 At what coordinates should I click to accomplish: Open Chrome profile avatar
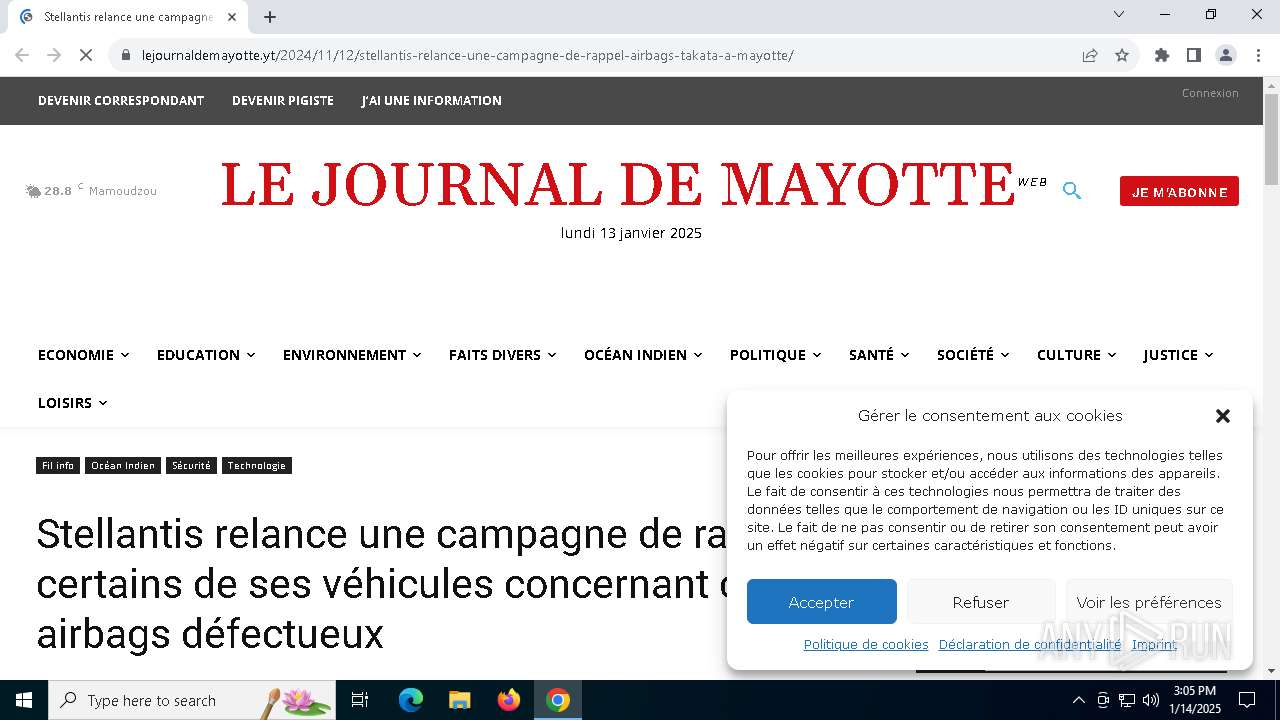coord(1226,55)
